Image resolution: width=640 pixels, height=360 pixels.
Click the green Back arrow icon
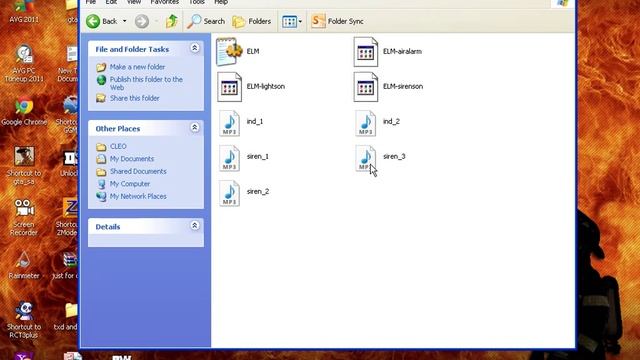pos(93,21)
